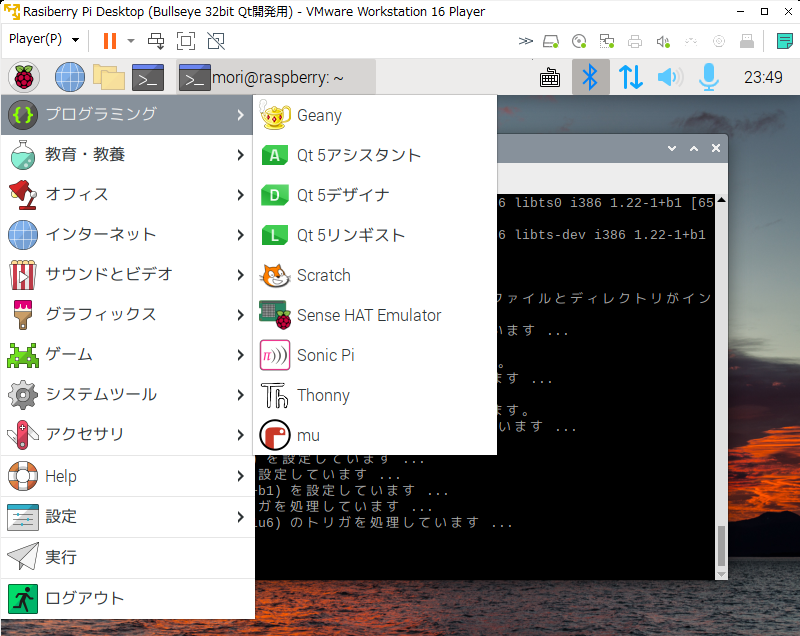Click the speaker volume icon in panel

(x=670, y=77)
